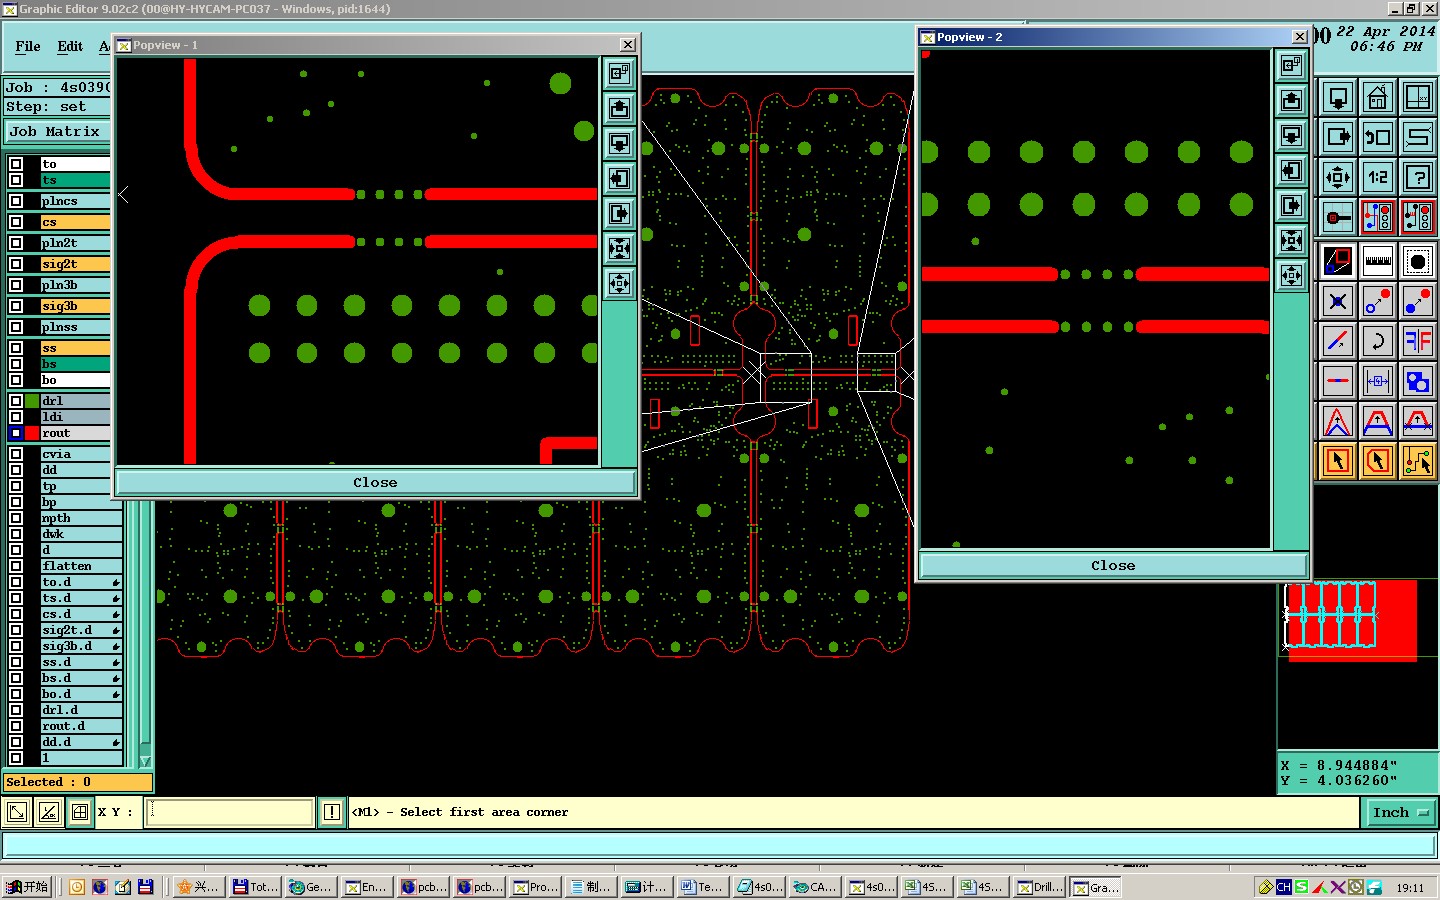Click the first red A contour icon
The height and width of the screenshot is (900, 1440).
click(1337, 421)
